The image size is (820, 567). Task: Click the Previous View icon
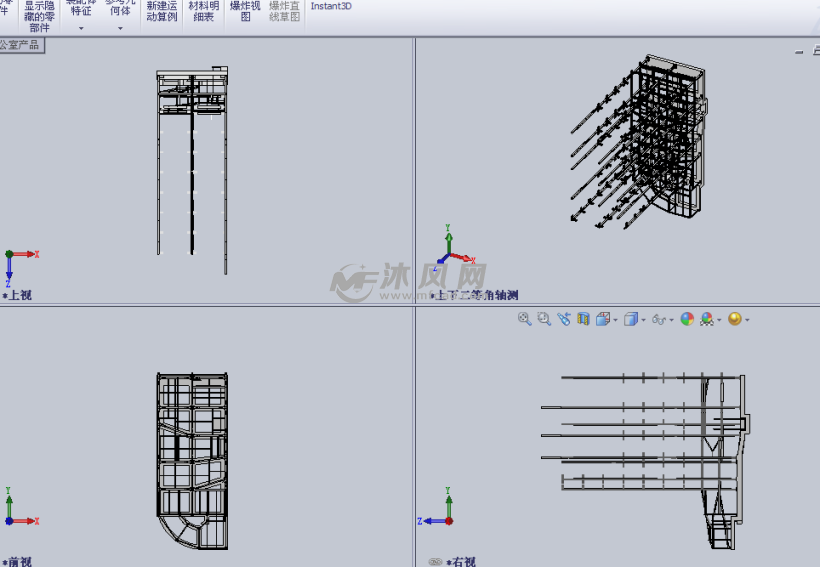564,319
